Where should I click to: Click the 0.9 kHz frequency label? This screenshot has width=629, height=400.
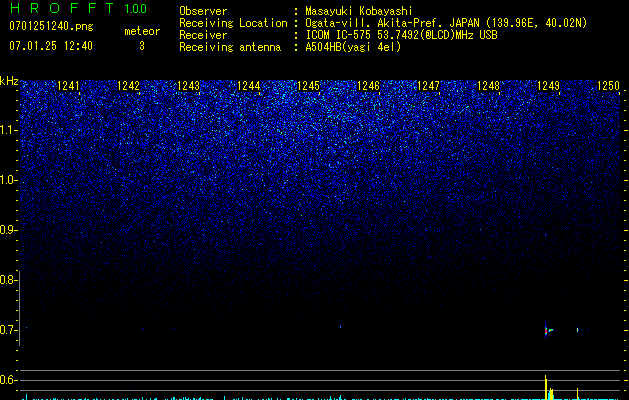tap(7, 230)
